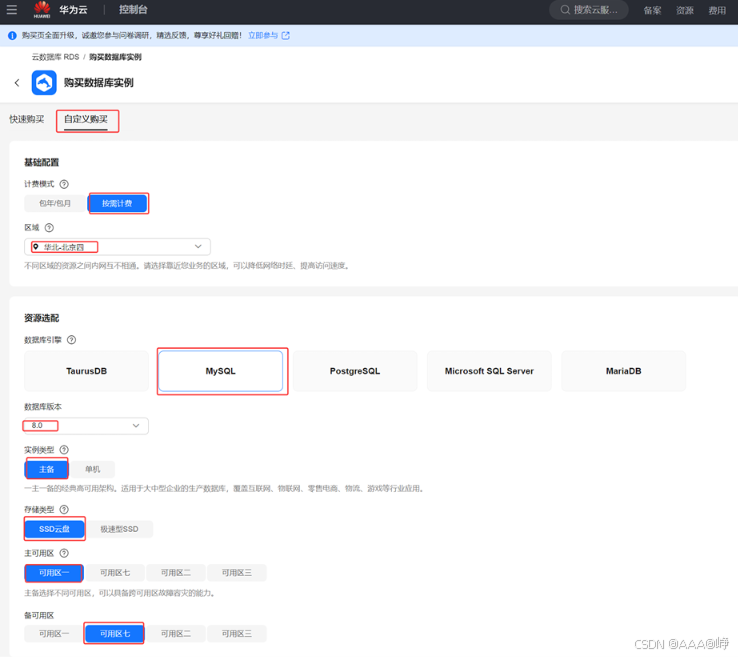
Task: Open help icon next to 区域
Action: 49,228
